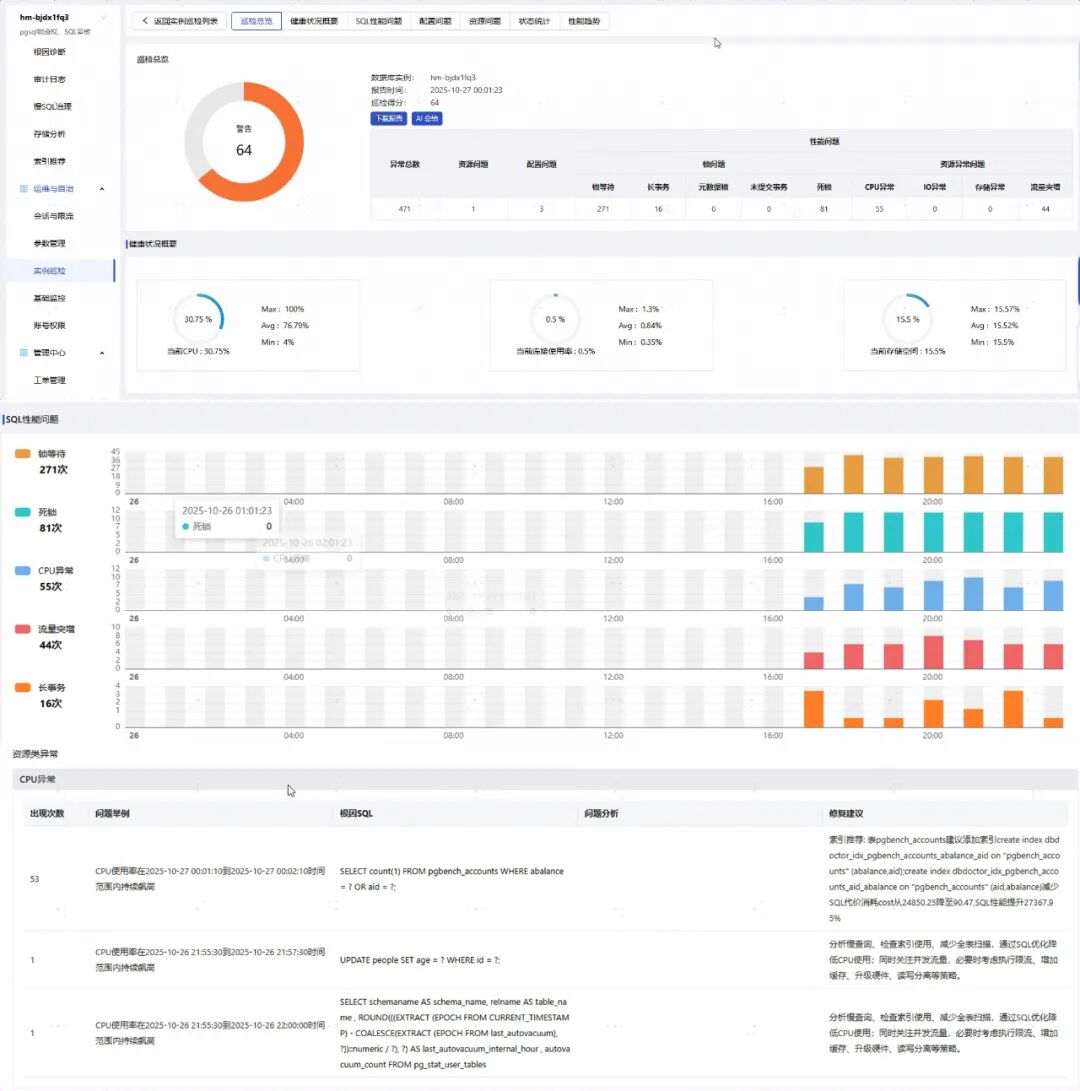Toggle the 锁等待 yellow legend swatch

(22, 454)
